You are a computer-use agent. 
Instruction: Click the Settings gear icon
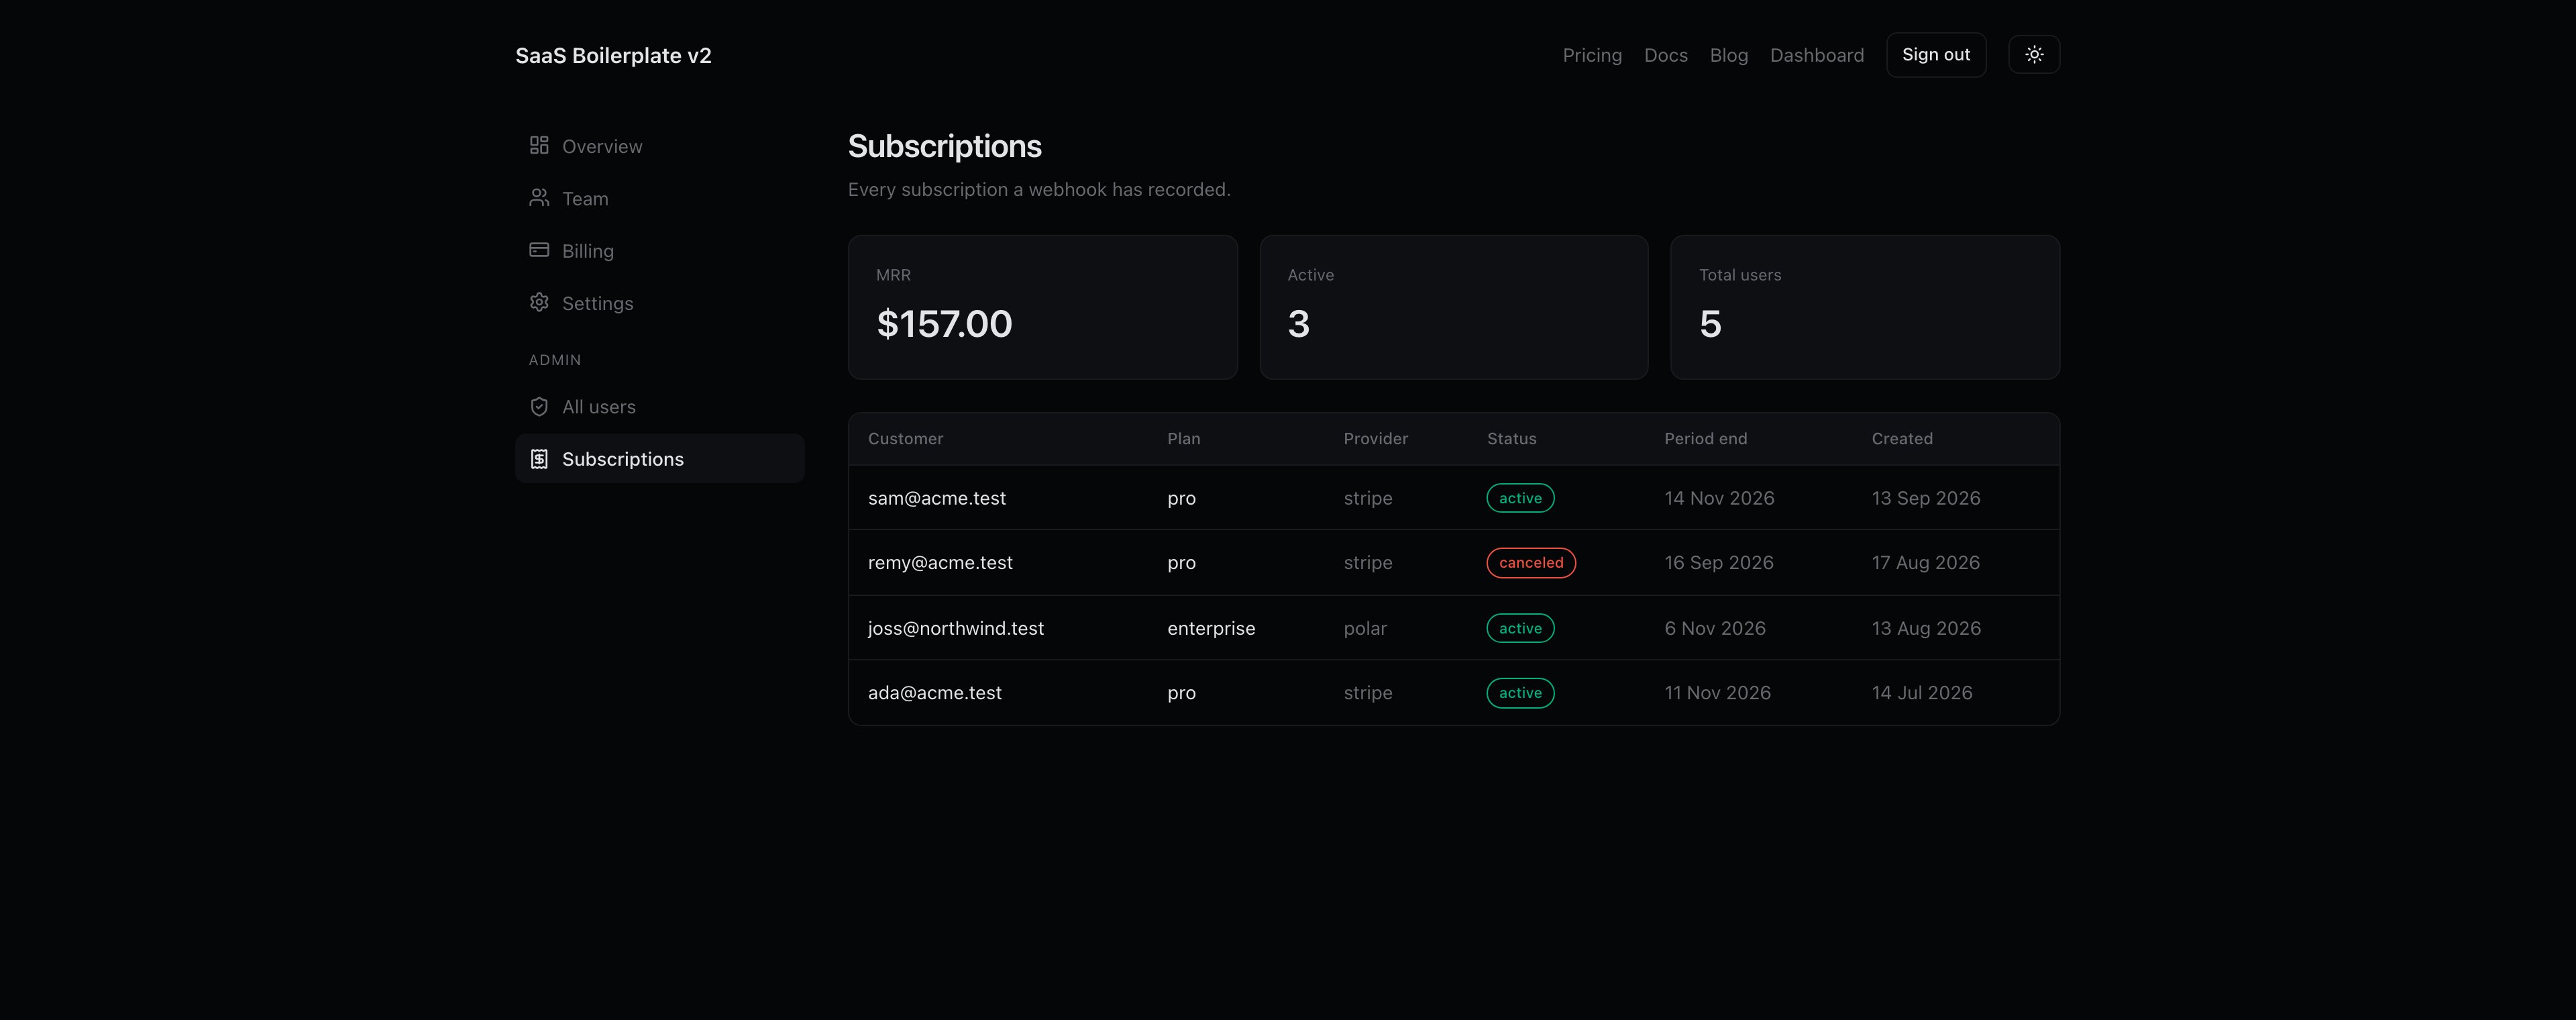coord(539,302)
